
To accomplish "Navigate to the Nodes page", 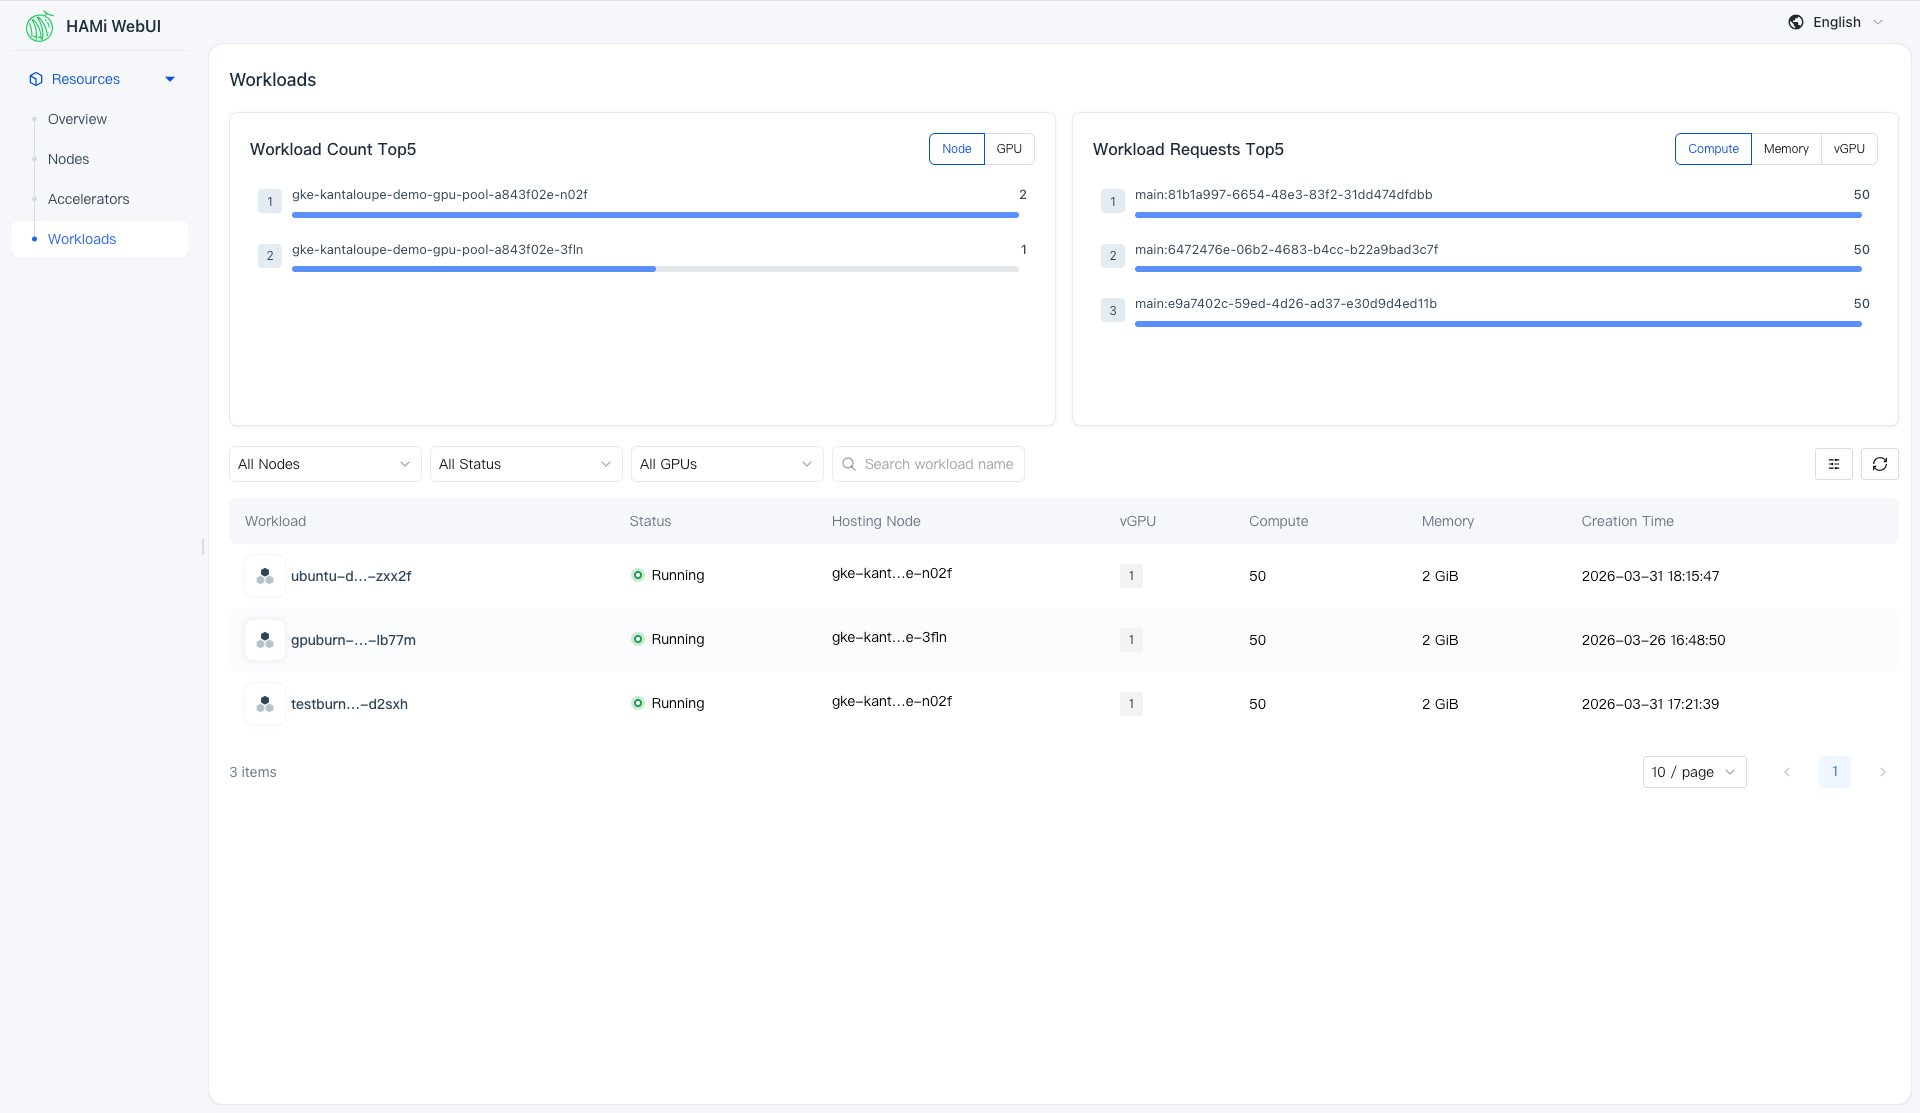I will (x=68, y=158).
